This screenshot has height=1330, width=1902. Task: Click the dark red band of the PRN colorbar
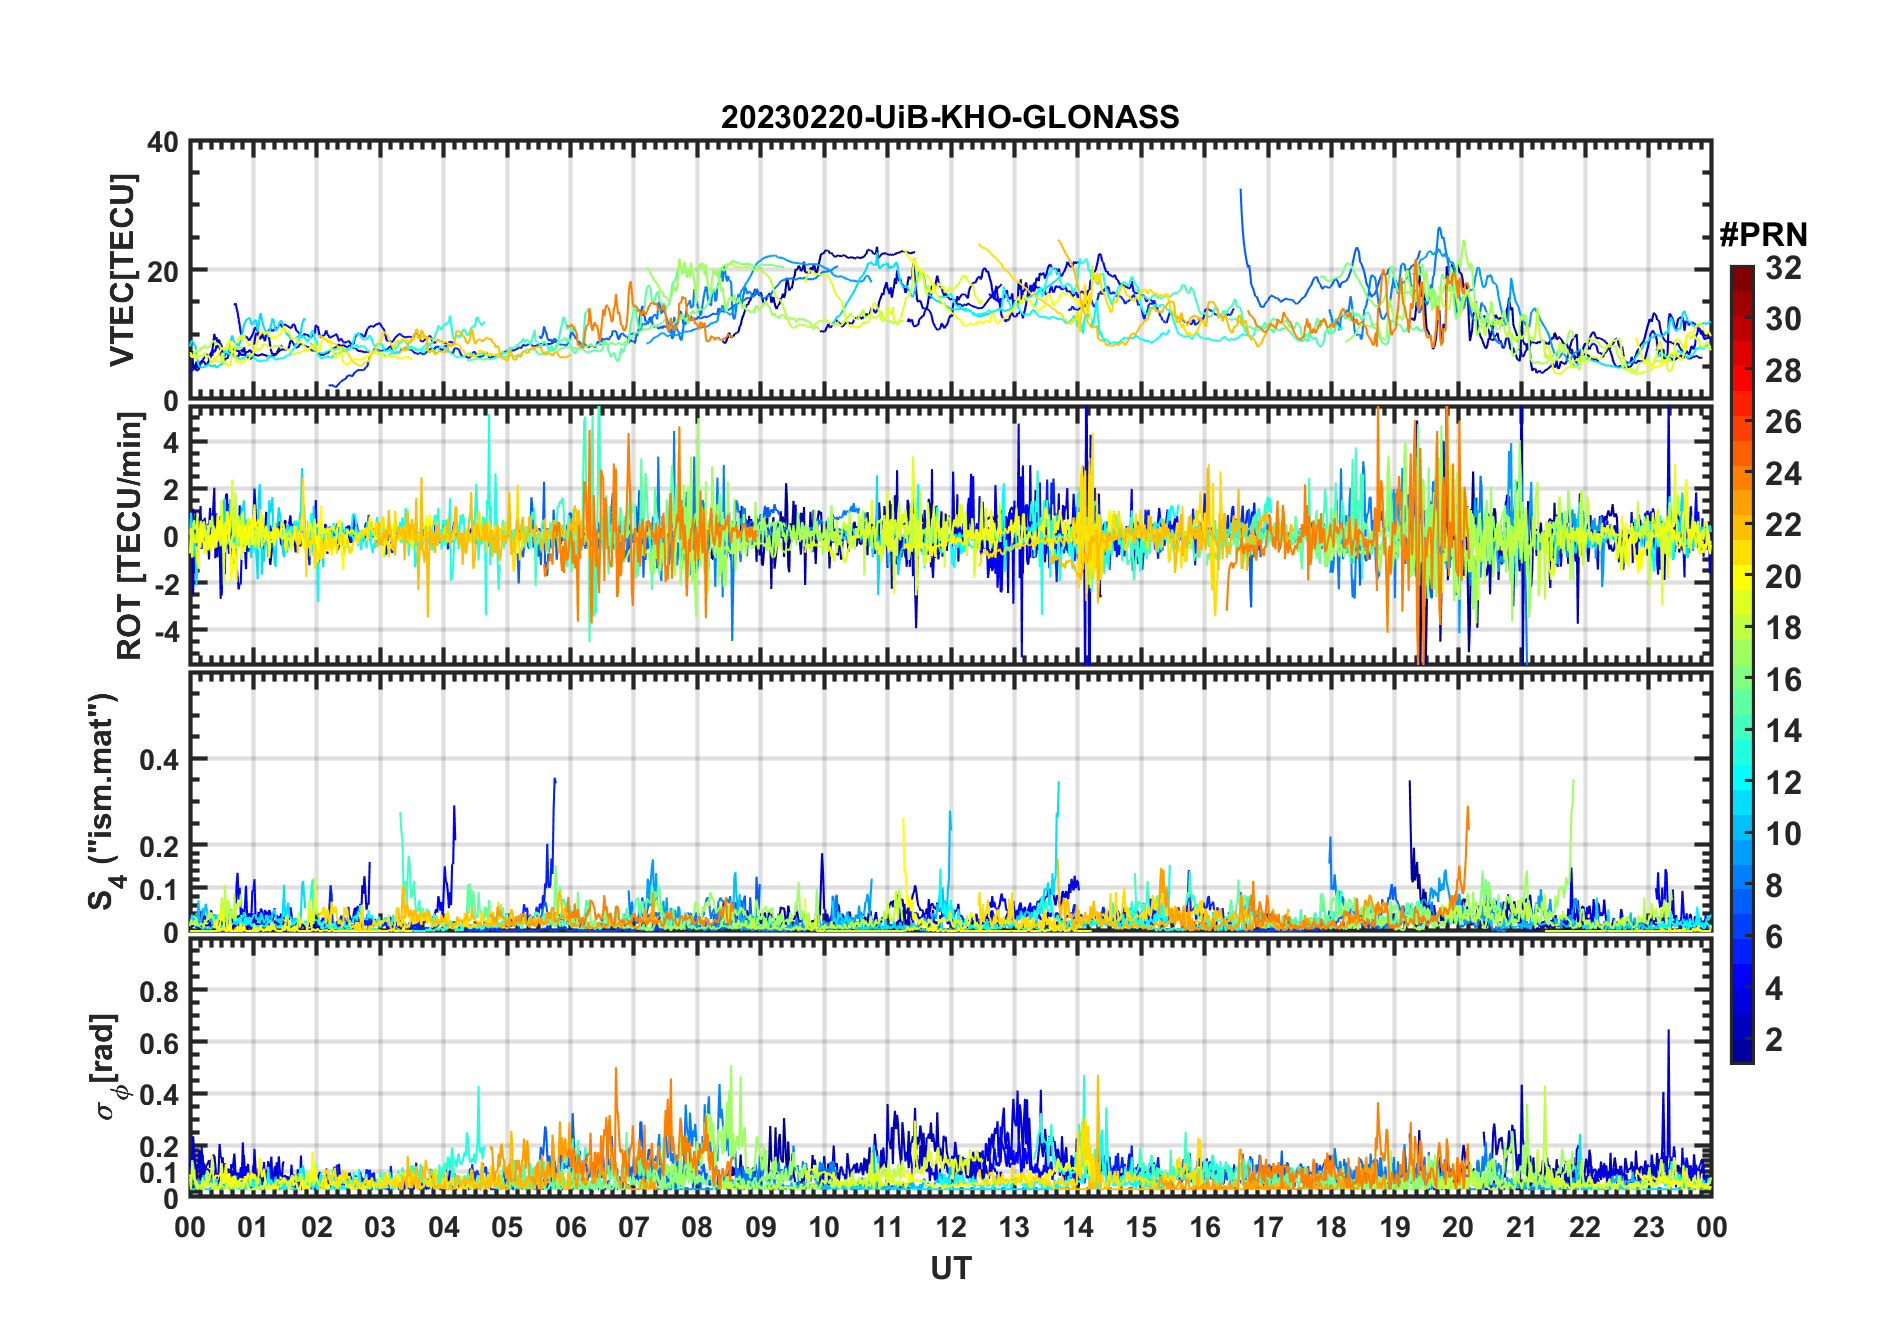pyautogui.click(x=1742, y=279)
